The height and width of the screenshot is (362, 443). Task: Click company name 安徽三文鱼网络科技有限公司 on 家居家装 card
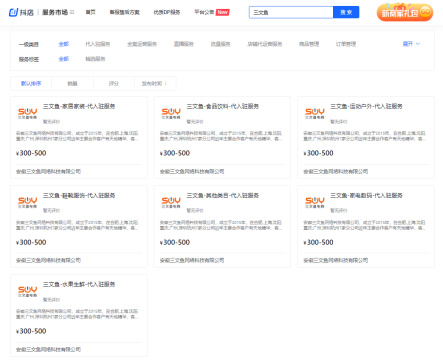click(48, 172)
